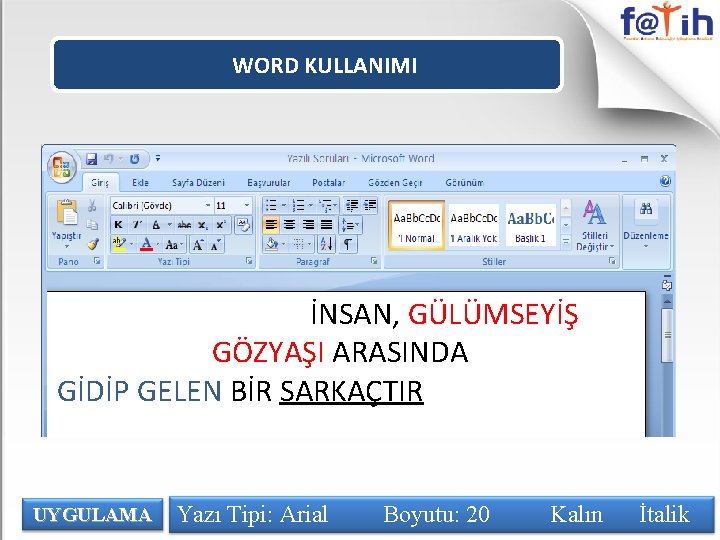
Task: Toggle underline A formatting
Action: click(x=156, y=225)
